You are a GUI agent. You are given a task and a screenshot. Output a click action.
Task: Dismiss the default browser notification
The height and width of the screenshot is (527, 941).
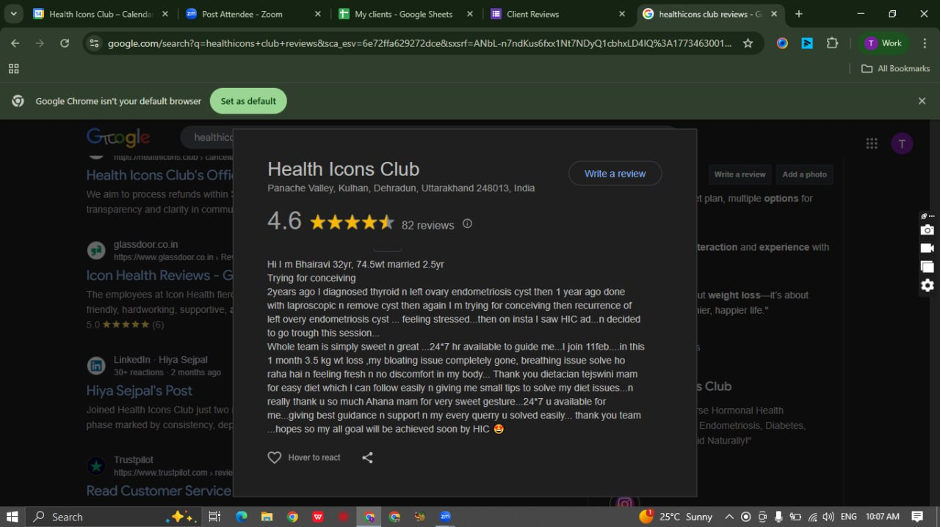922,101
